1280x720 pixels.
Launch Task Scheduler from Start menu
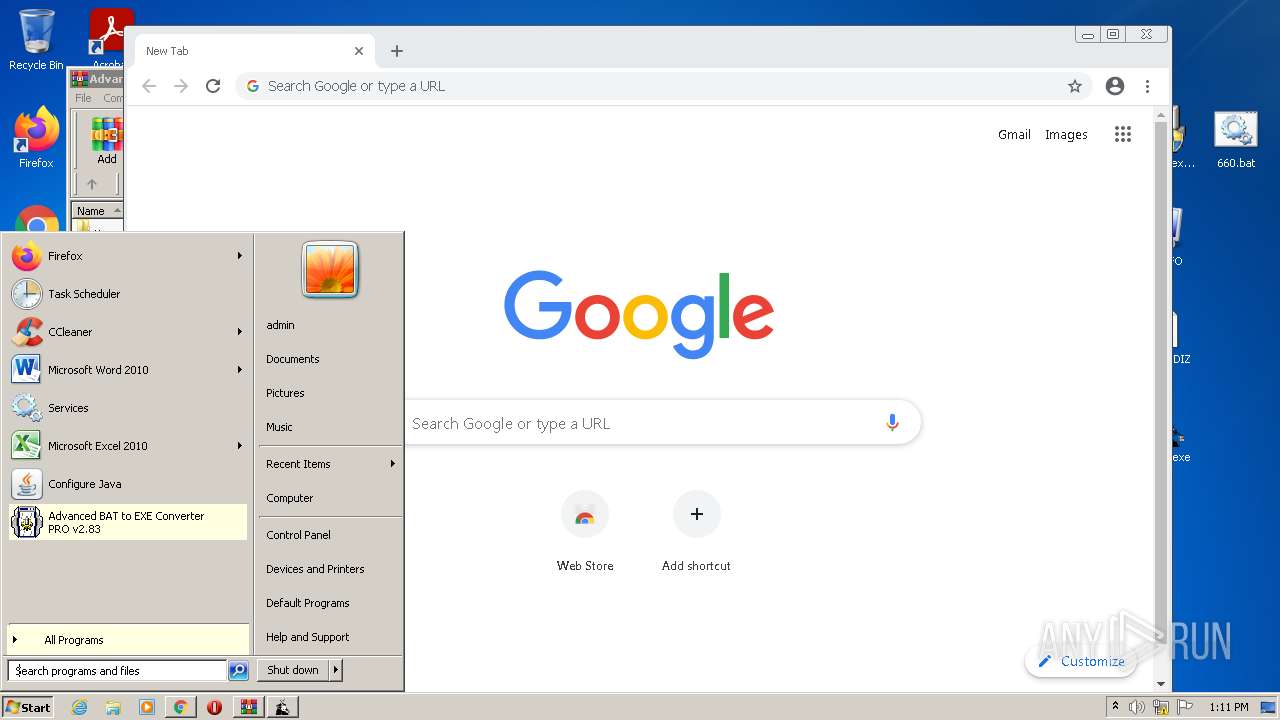click(x=127, y=294)
